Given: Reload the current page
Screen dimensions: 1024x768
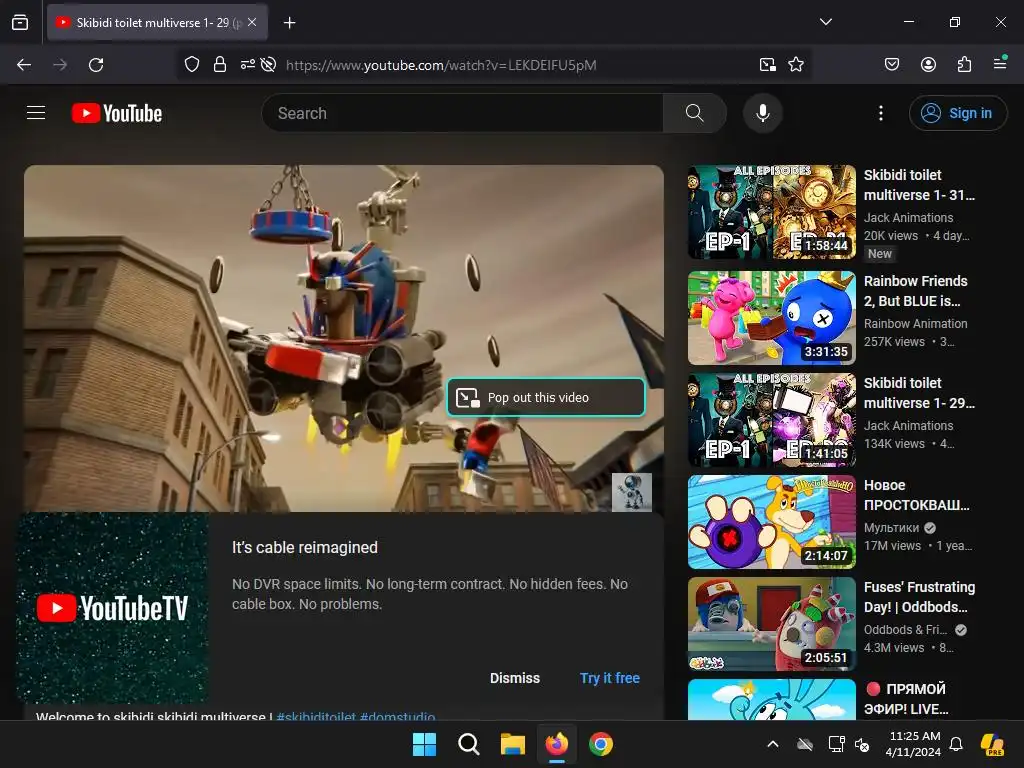Looking at the screenshot, I should pyautogui.click(x=96, y=65).
